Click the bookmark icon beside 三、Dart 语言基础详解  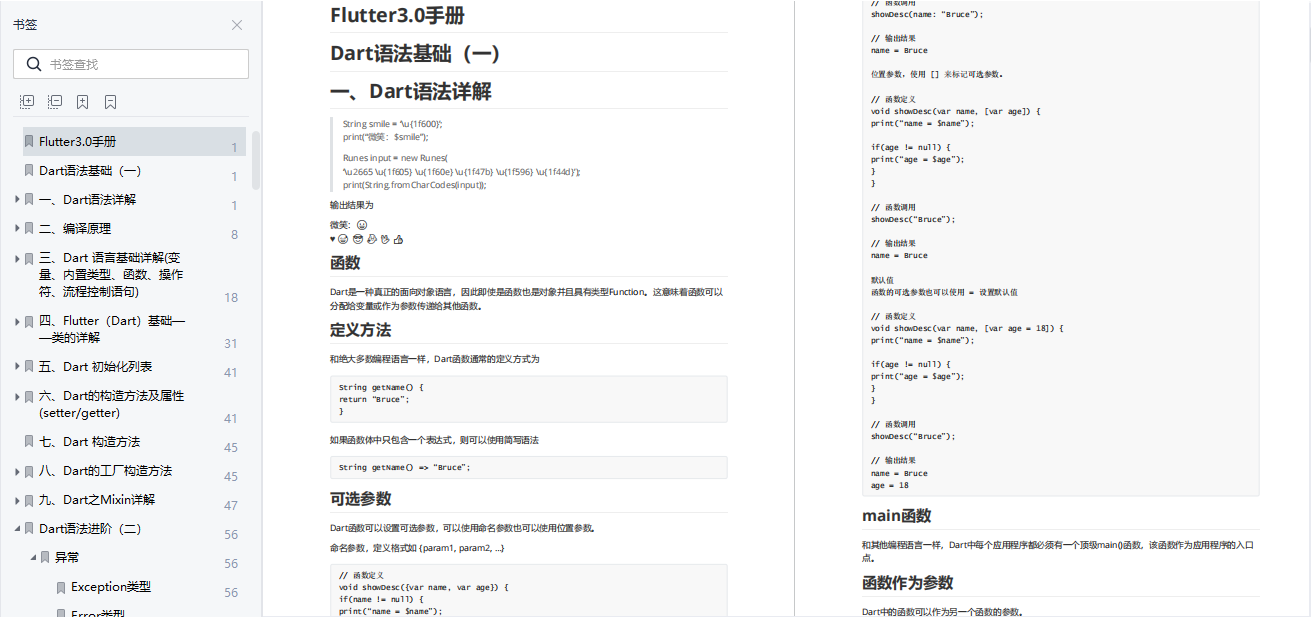click(30, 258)
